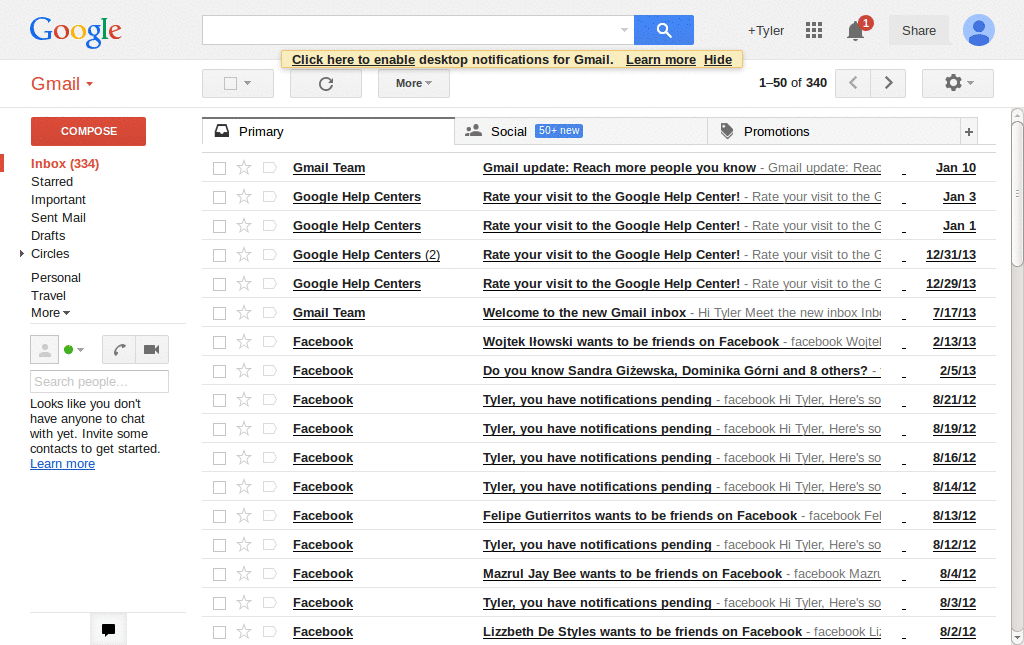1024x645 pixels.
Task: Open the +Tyler profile link
Action: pos(765,31)
